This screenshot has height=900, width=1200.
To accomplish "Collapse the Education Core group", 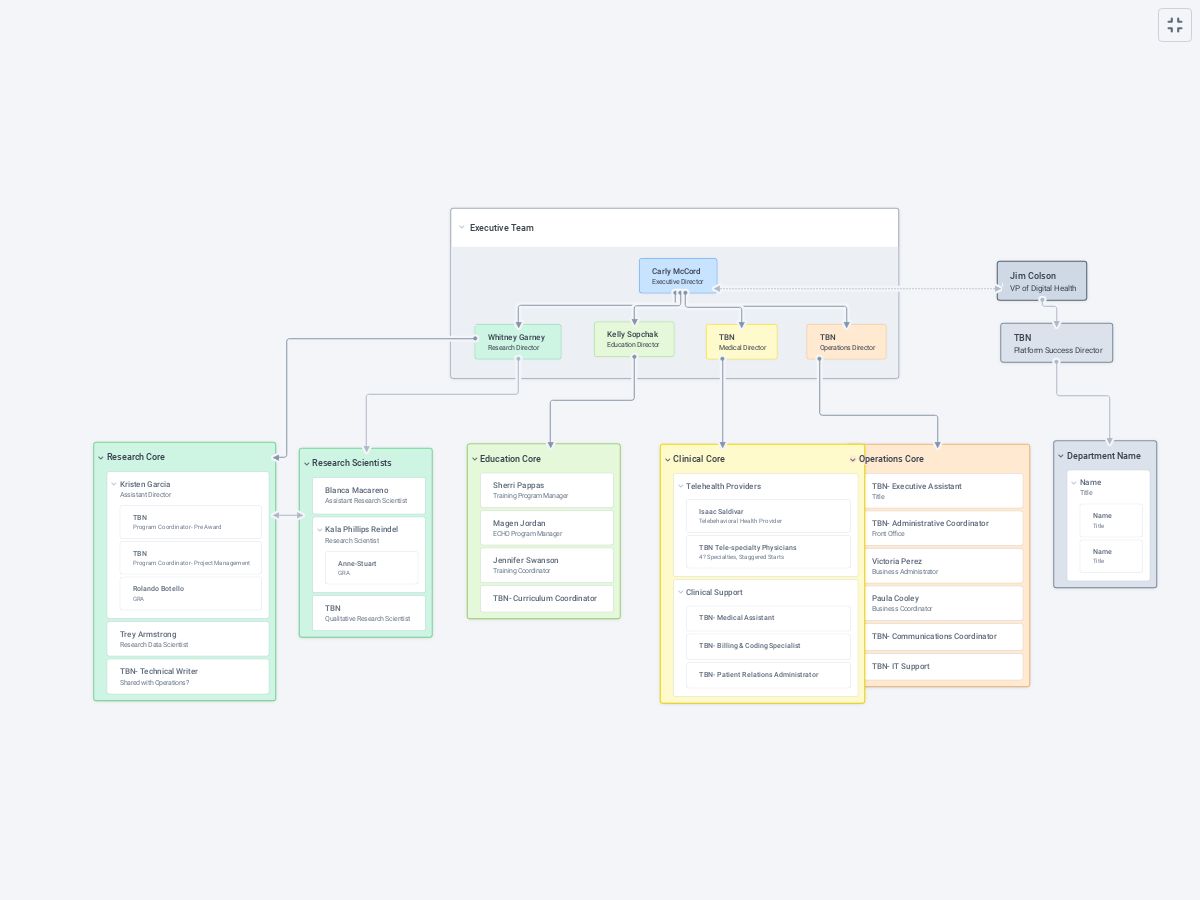I will [x=474, y=460].
